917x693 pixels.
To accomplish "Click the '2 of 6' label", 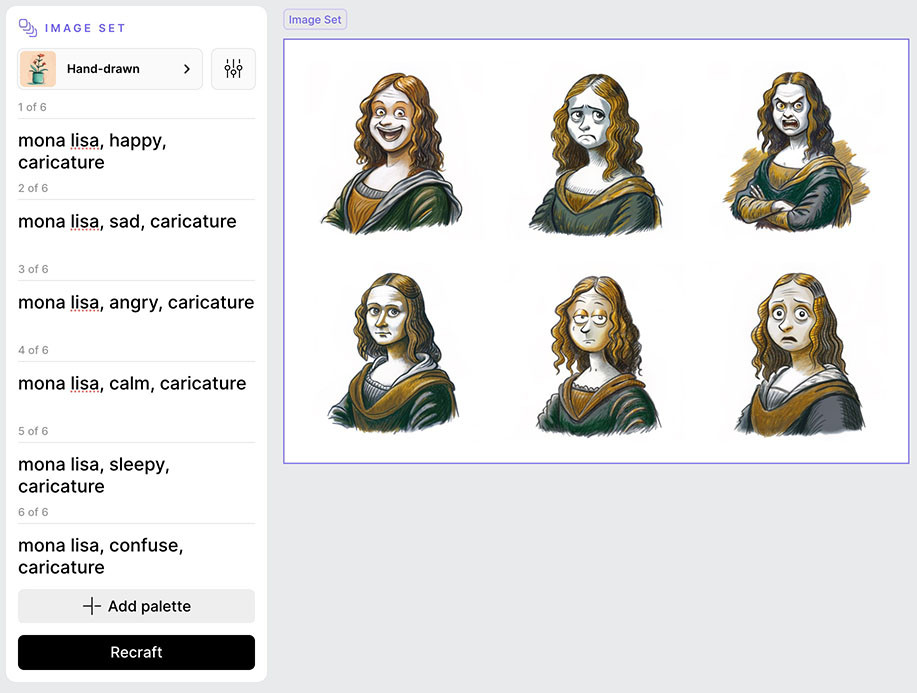I will pyautogui.click(x=33, y=188).
